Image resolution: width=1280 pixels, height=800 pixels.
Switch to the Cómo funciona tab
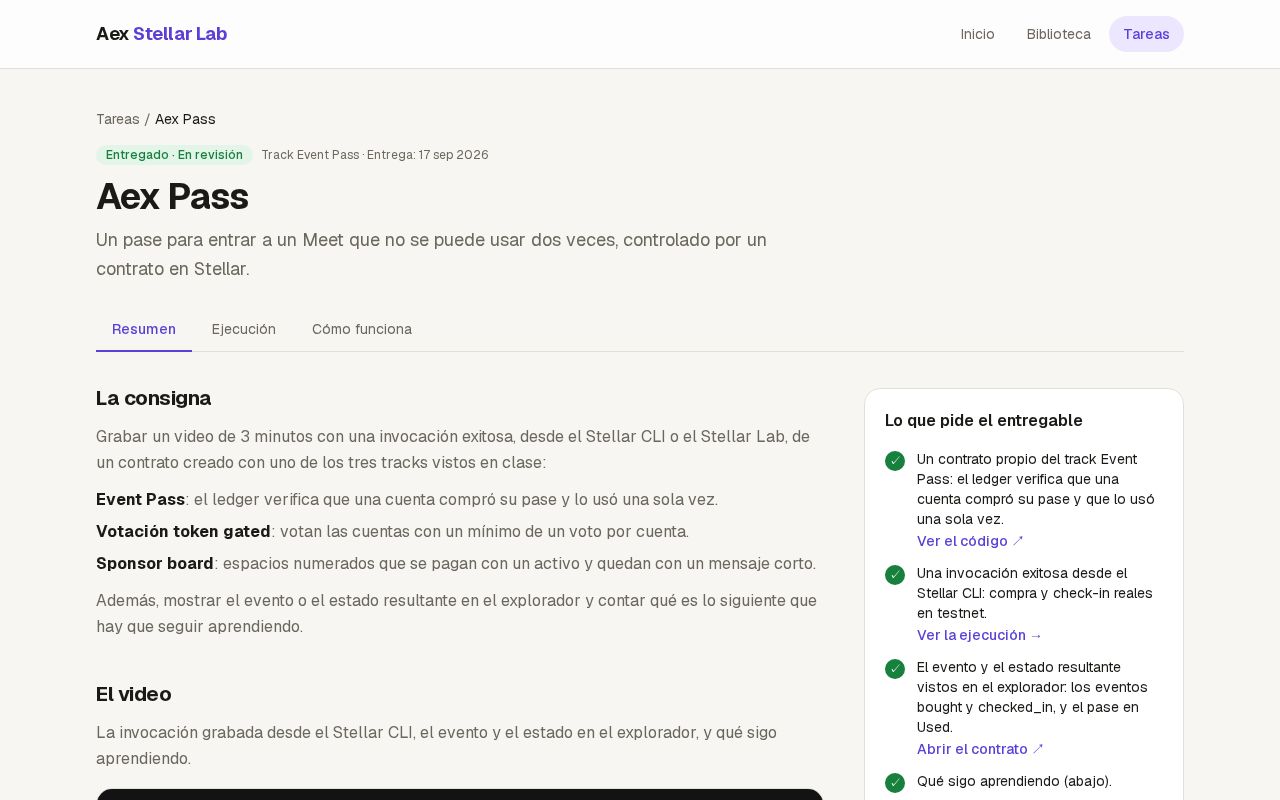point(362,329)
